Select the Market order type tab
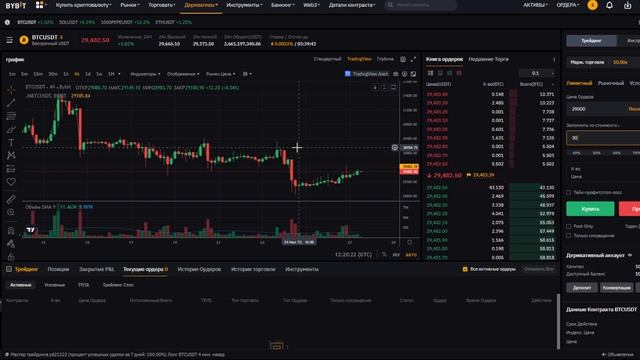640x360 pixels. pos(611,83)
